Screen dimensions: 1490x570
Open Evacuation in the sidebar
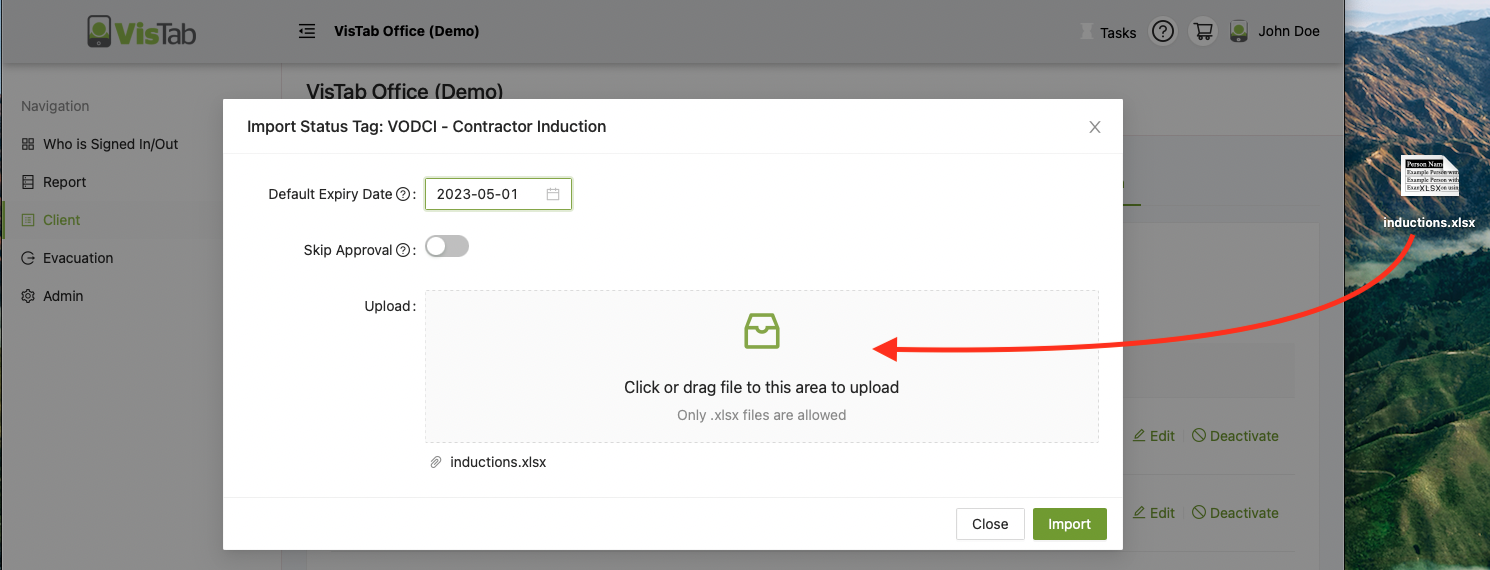pos(77,258)
